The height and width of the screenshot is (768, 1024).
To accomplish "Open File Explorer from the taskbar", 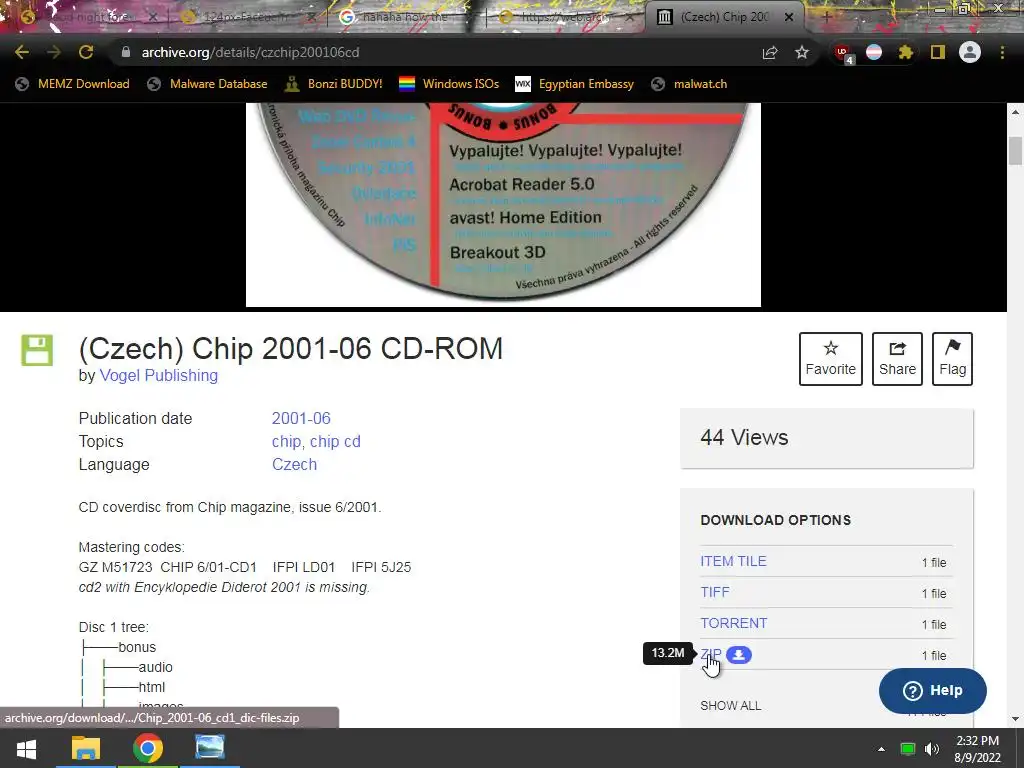I will click(86, 748).
